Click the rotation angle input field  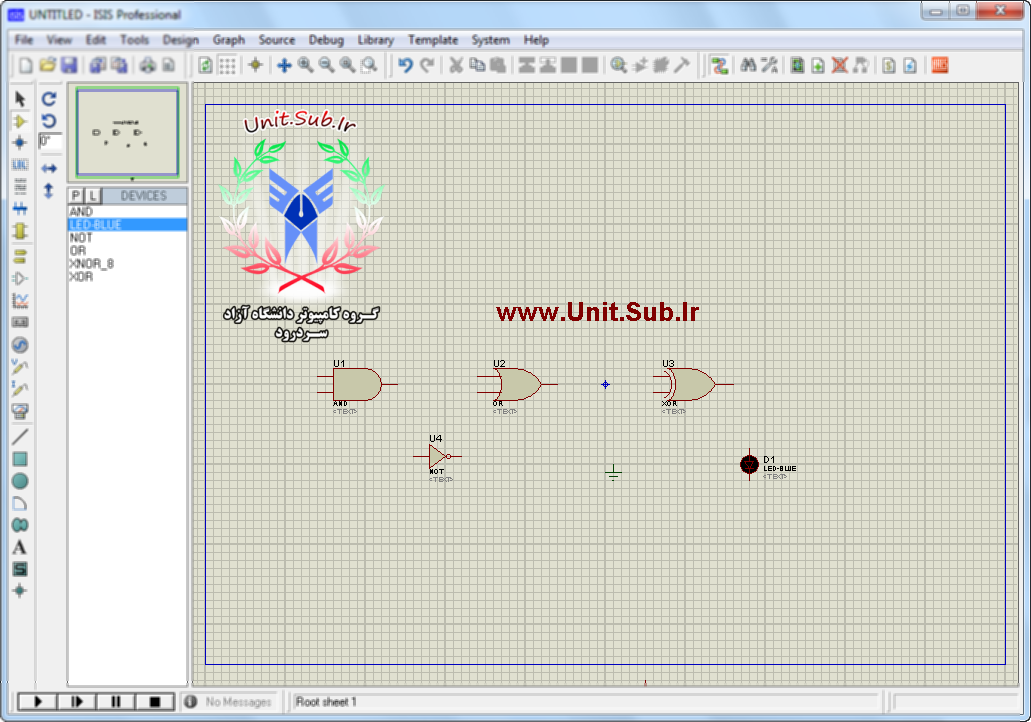coord(50,142)
